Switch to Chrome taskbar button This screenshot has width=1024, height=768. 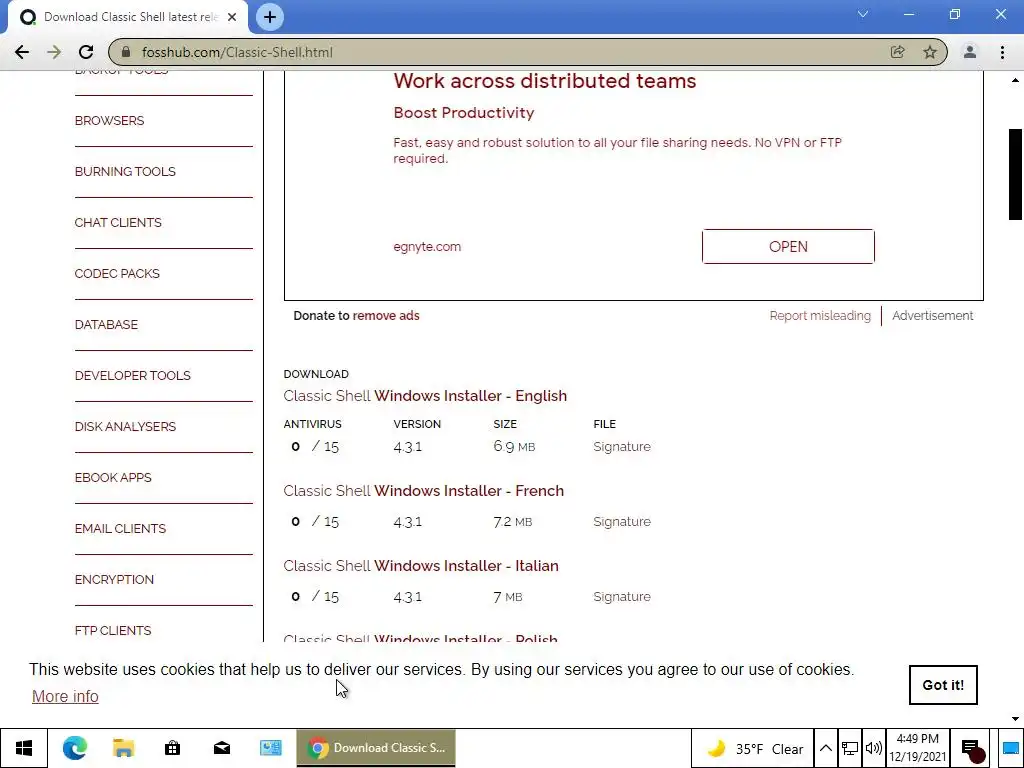pyautogui.click(x=376, y=748)
